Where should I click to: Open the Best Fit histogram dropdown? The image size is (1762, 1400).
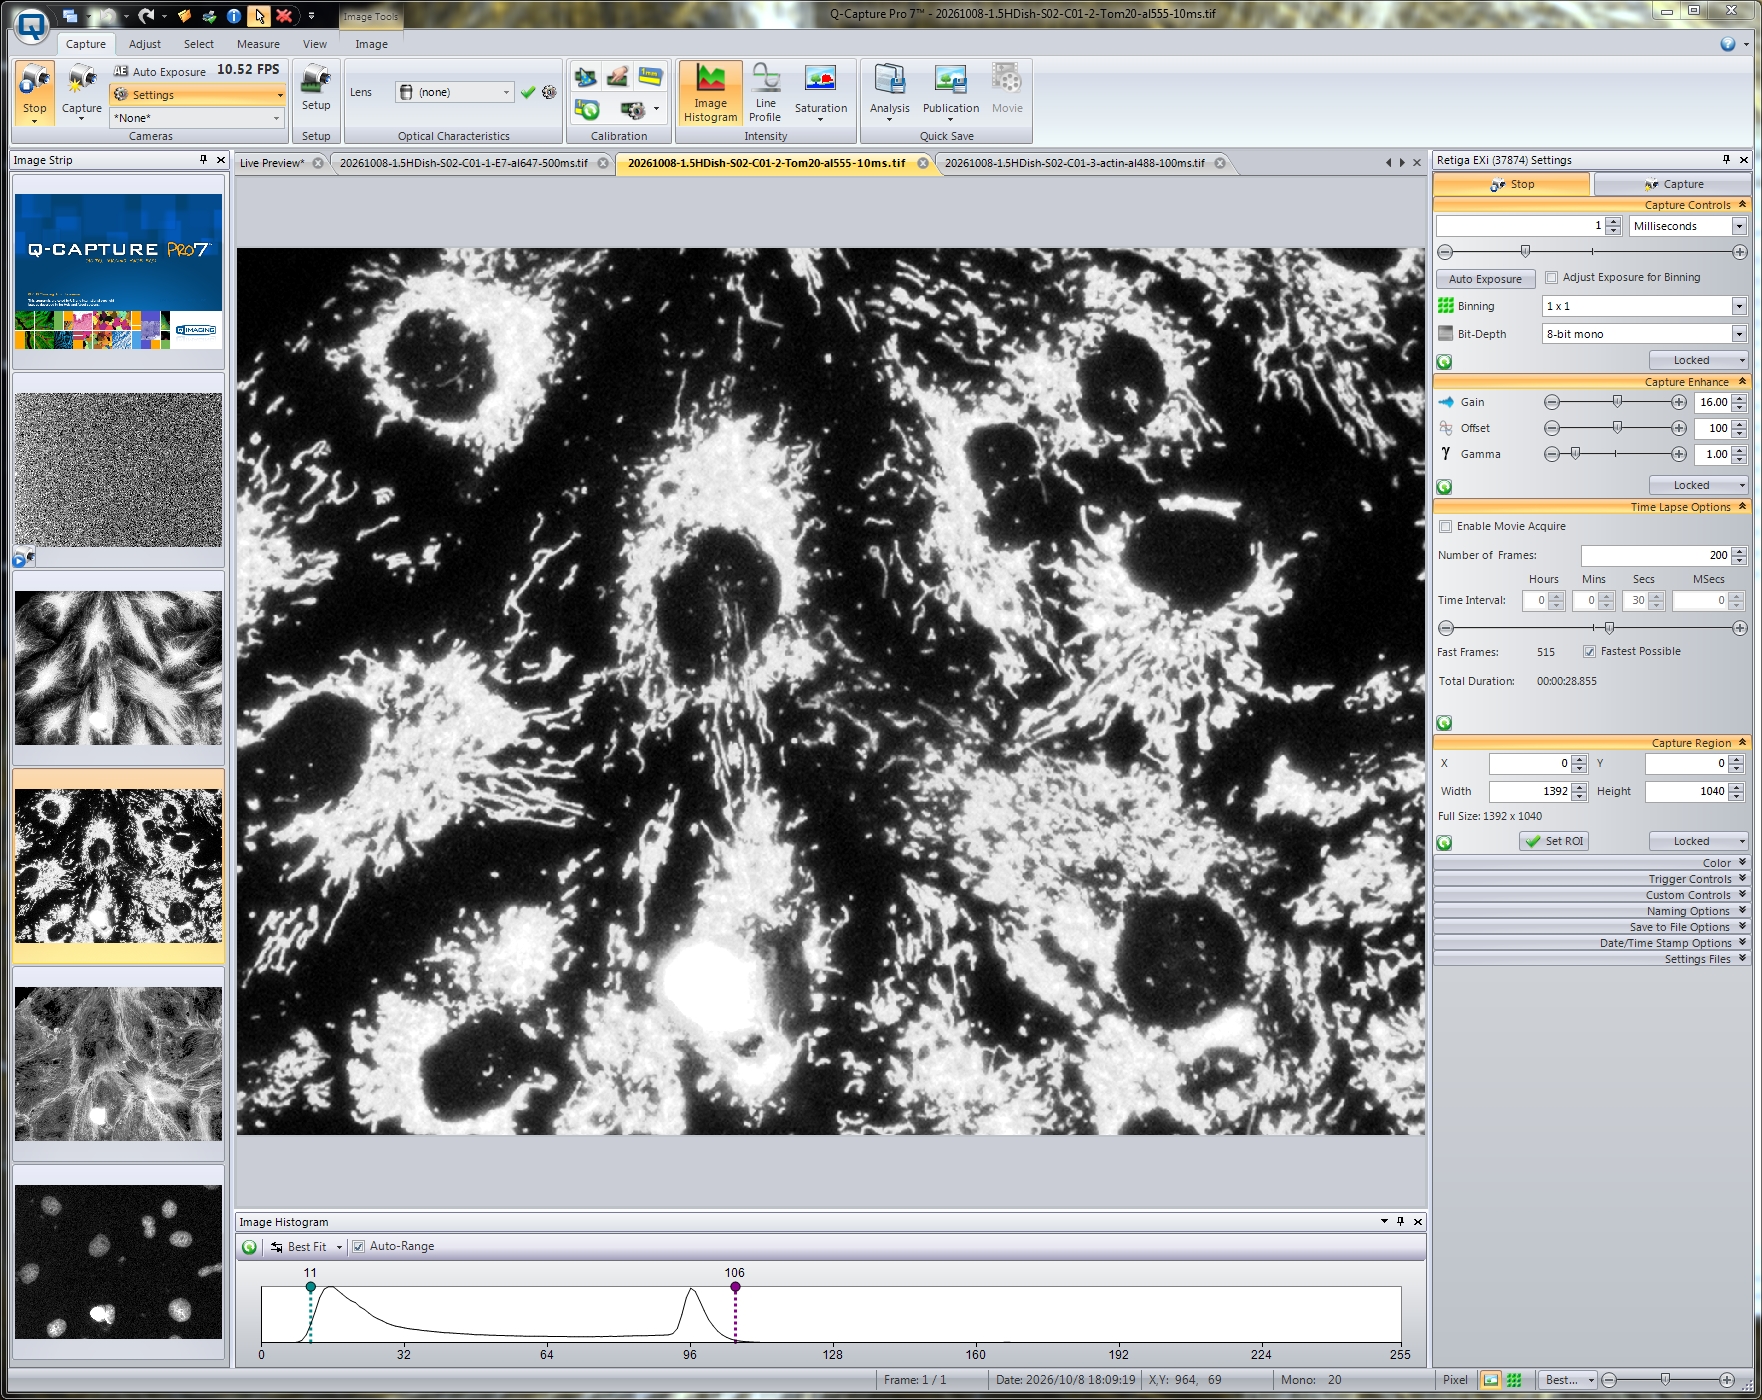pos(307,1247)
